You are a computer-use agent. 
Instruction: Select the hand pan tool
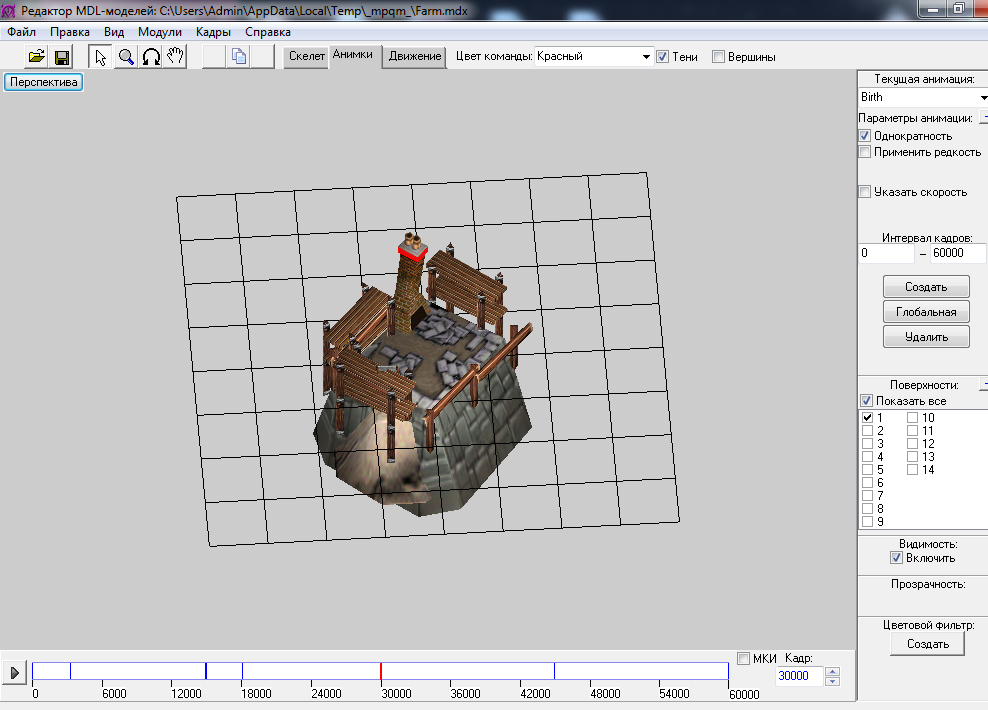click(176, 57)
